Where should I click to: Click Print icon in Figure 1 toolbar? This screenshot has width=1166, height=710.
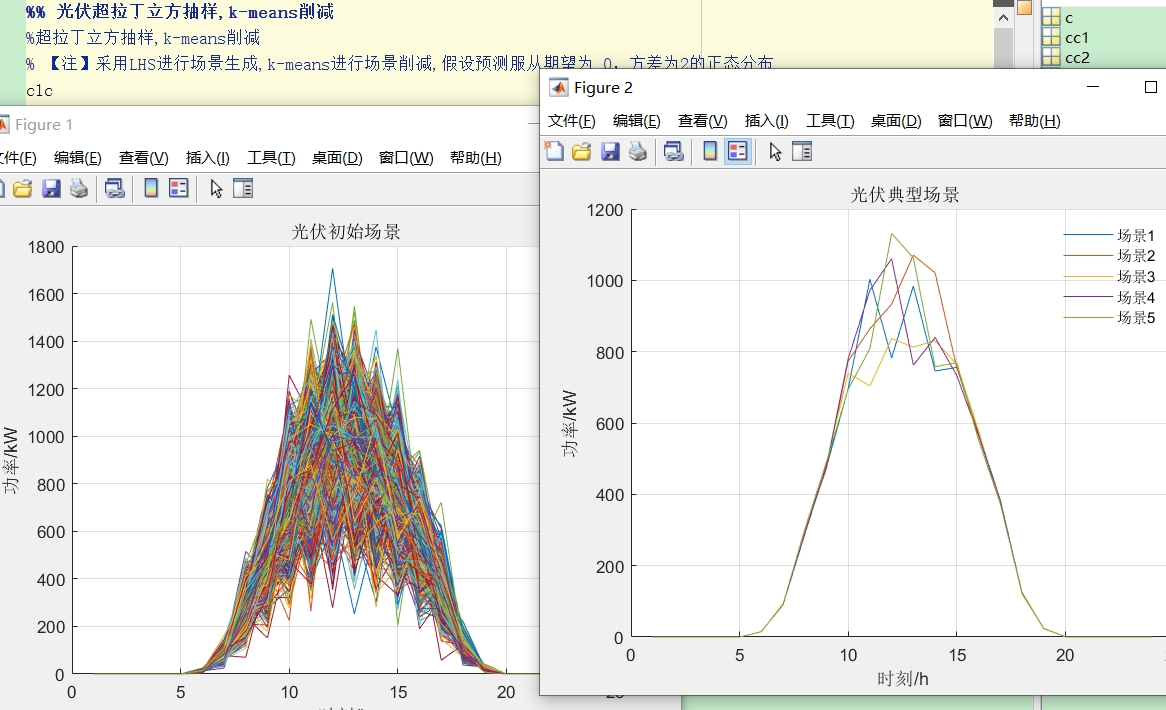[x=79, y=189]
